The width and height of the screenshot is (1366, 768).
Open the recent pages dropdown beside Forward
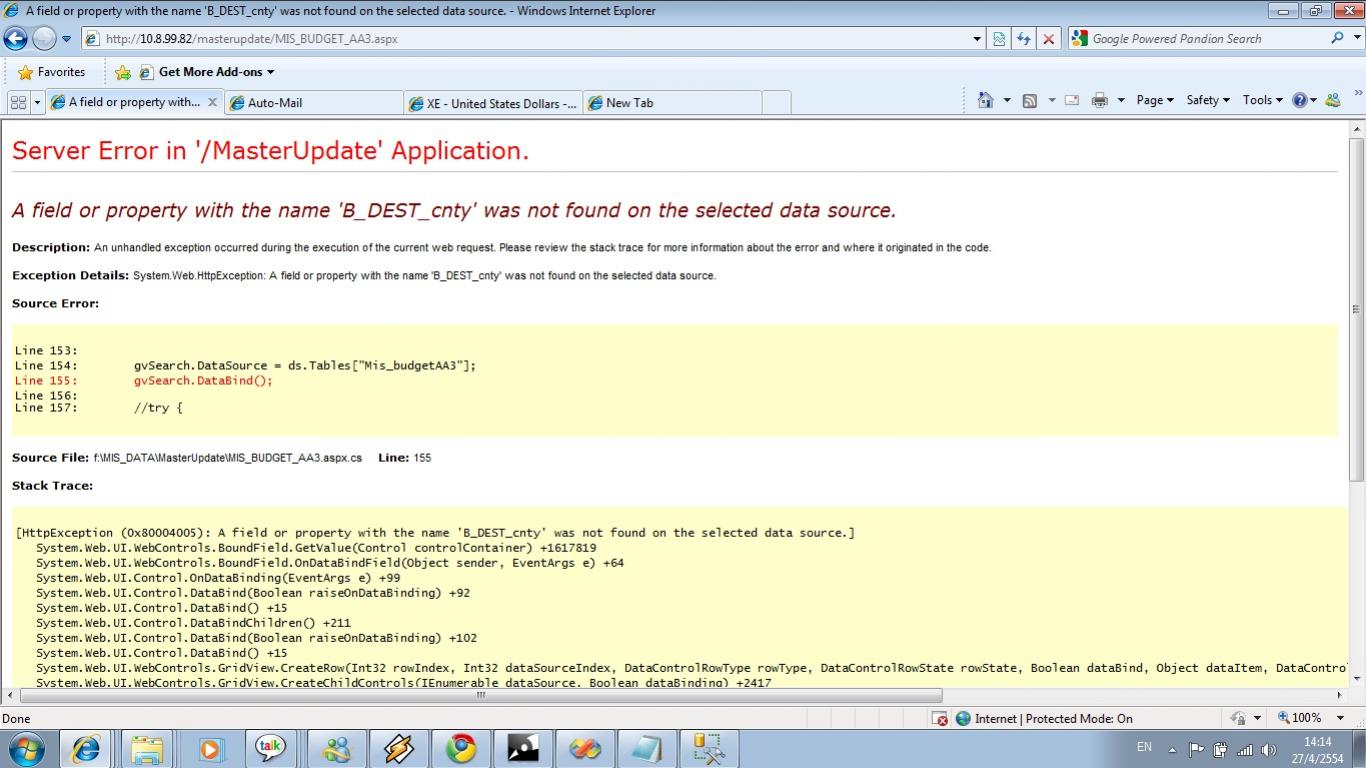pos(67,39)
